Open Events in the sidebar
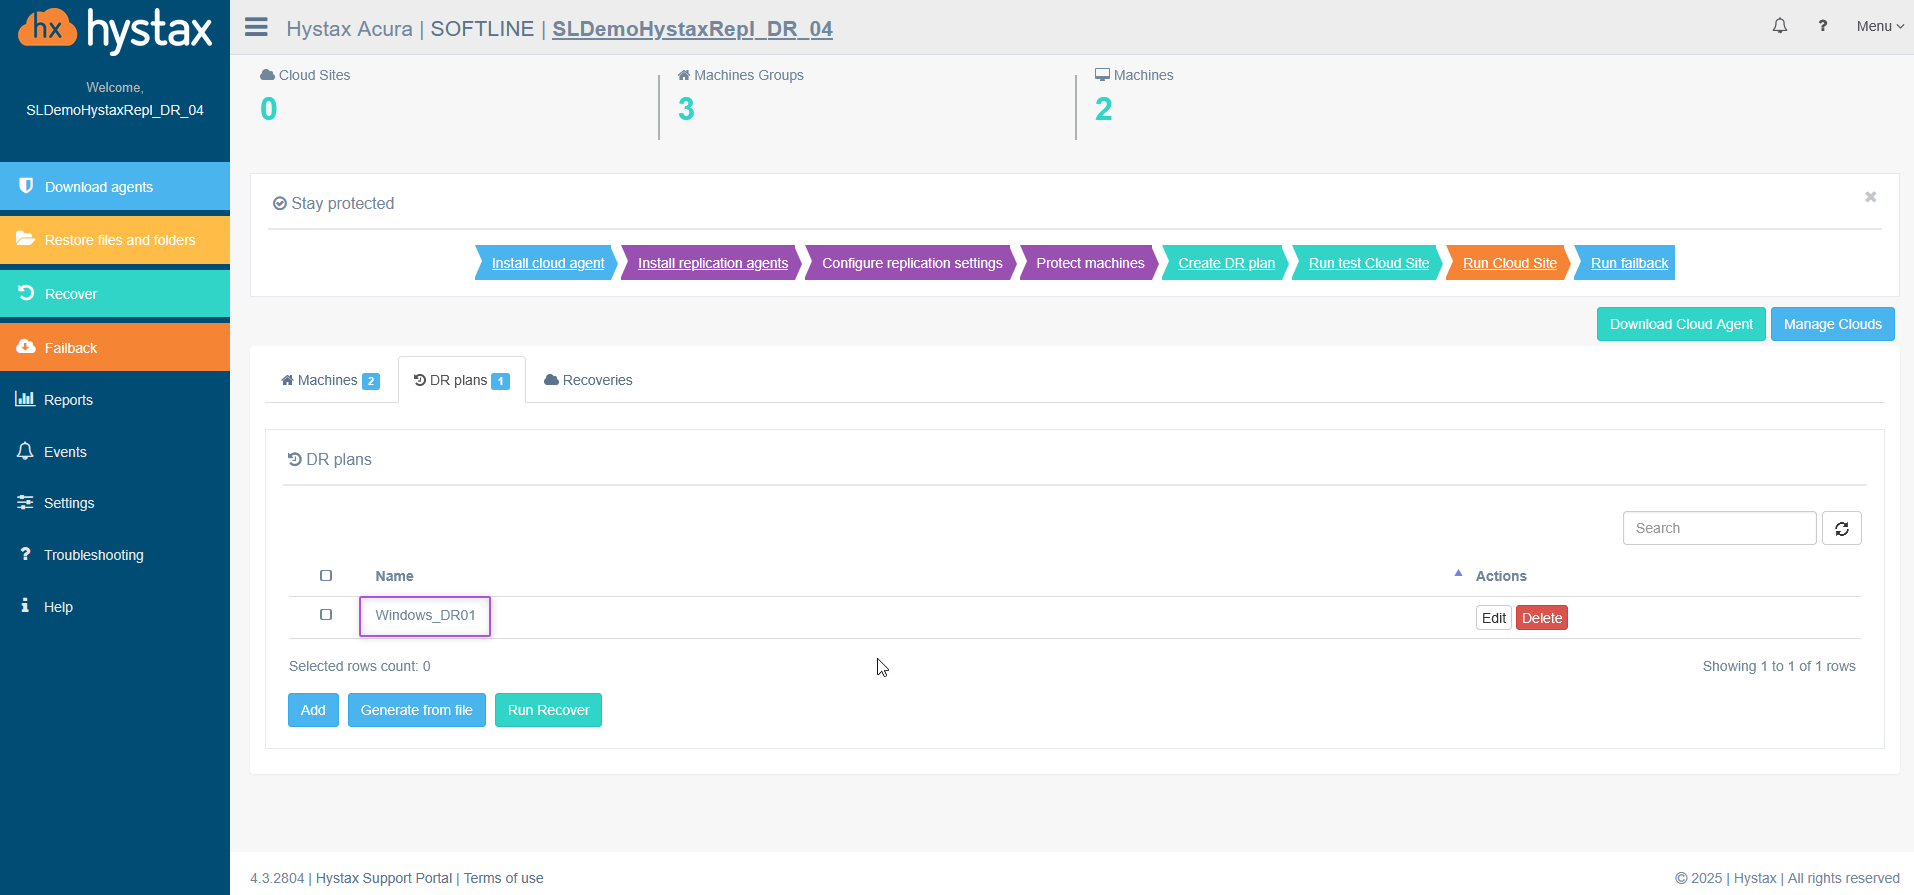 tap(65, 452)
